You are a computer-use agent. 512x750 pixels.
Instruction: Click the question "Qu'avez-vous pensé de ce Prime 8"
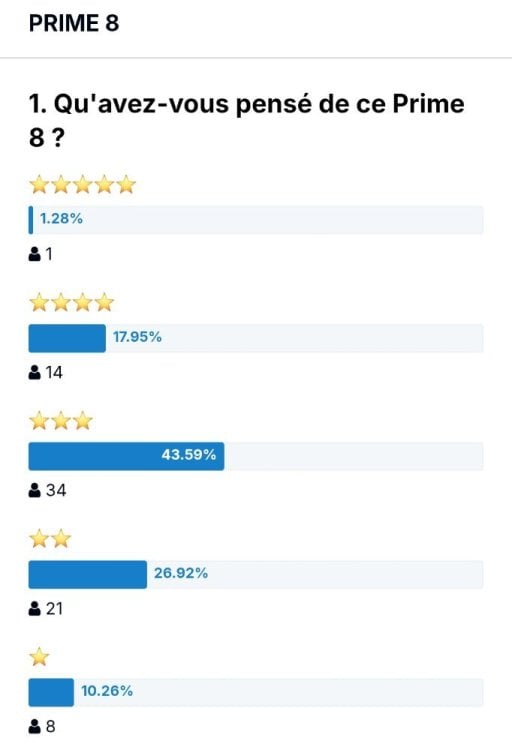point(247,120)
